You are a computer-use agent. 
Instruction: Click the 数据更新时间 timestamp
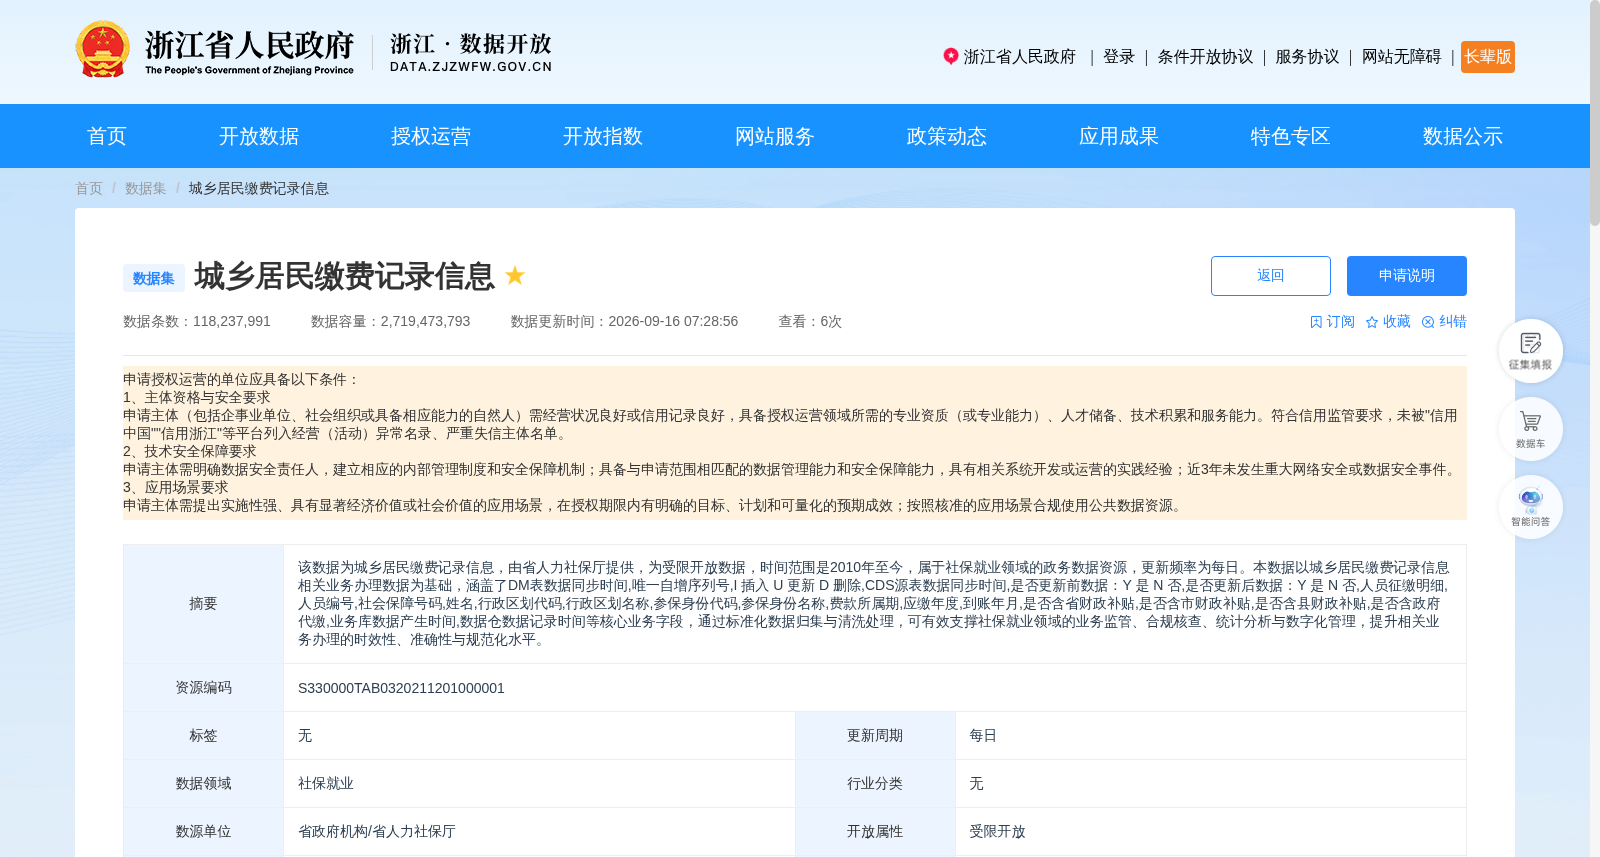pyautogui.click(x=624, y=321)
